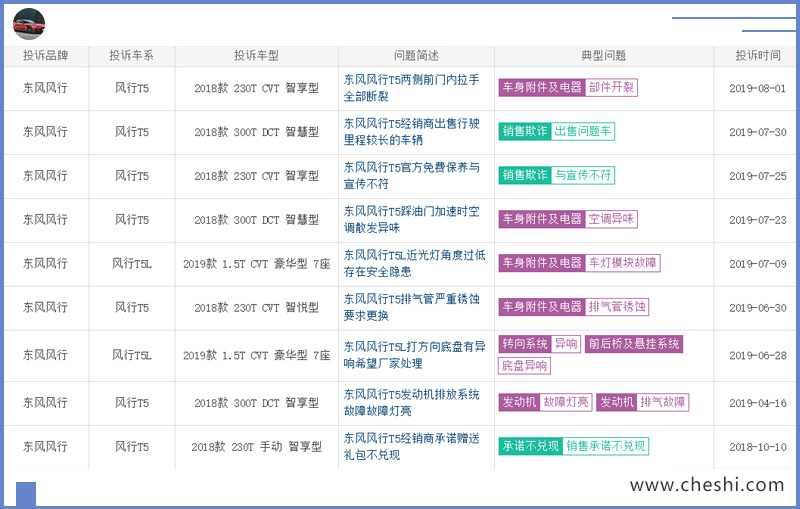Select 东风风行 brand cell in 2019-08-01 row
Screen dimensions: 800x509
click(45, 88)
